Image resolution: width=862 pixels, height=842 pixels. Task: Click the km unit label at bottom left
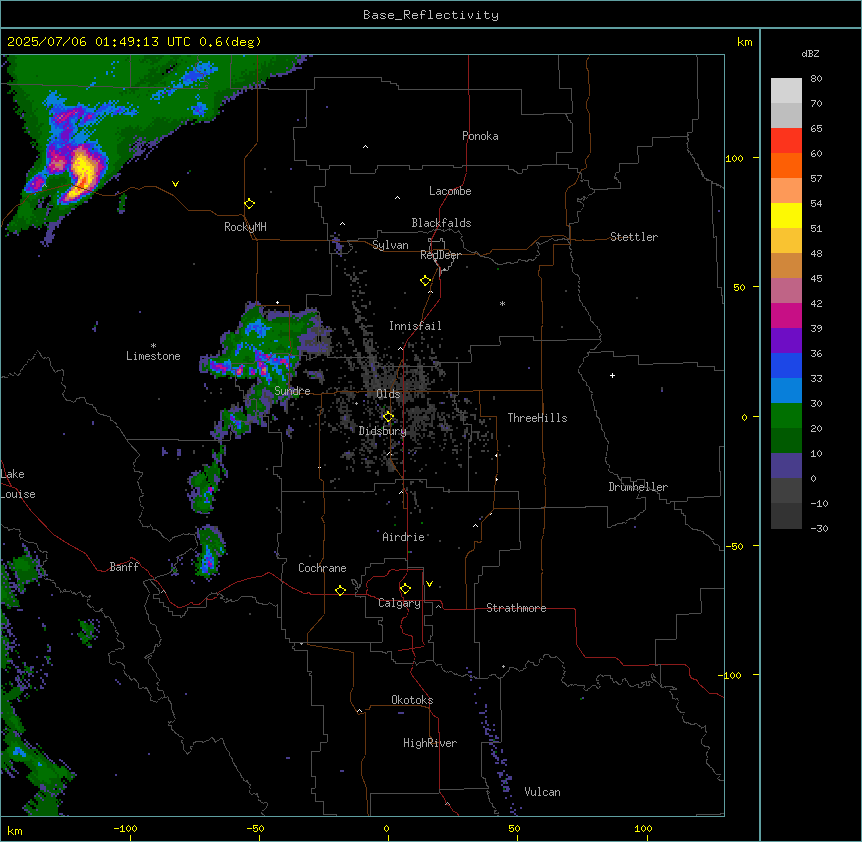click(x=15, y=830)
